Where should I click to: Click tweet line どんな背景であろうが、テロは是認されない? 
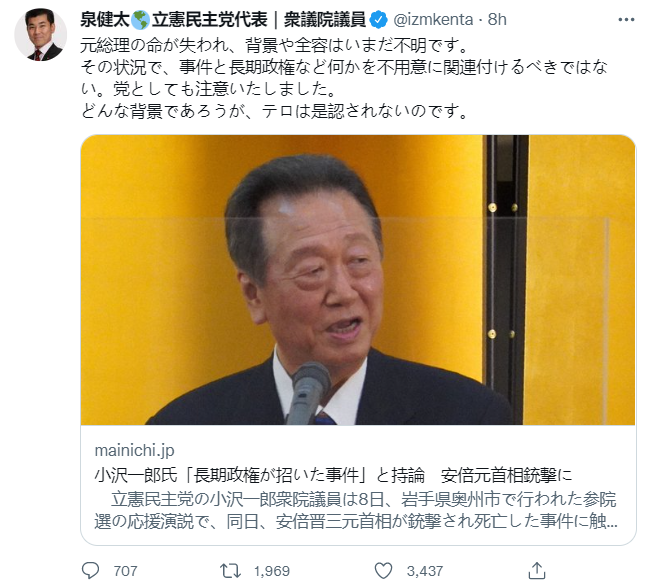pos(274,111)
